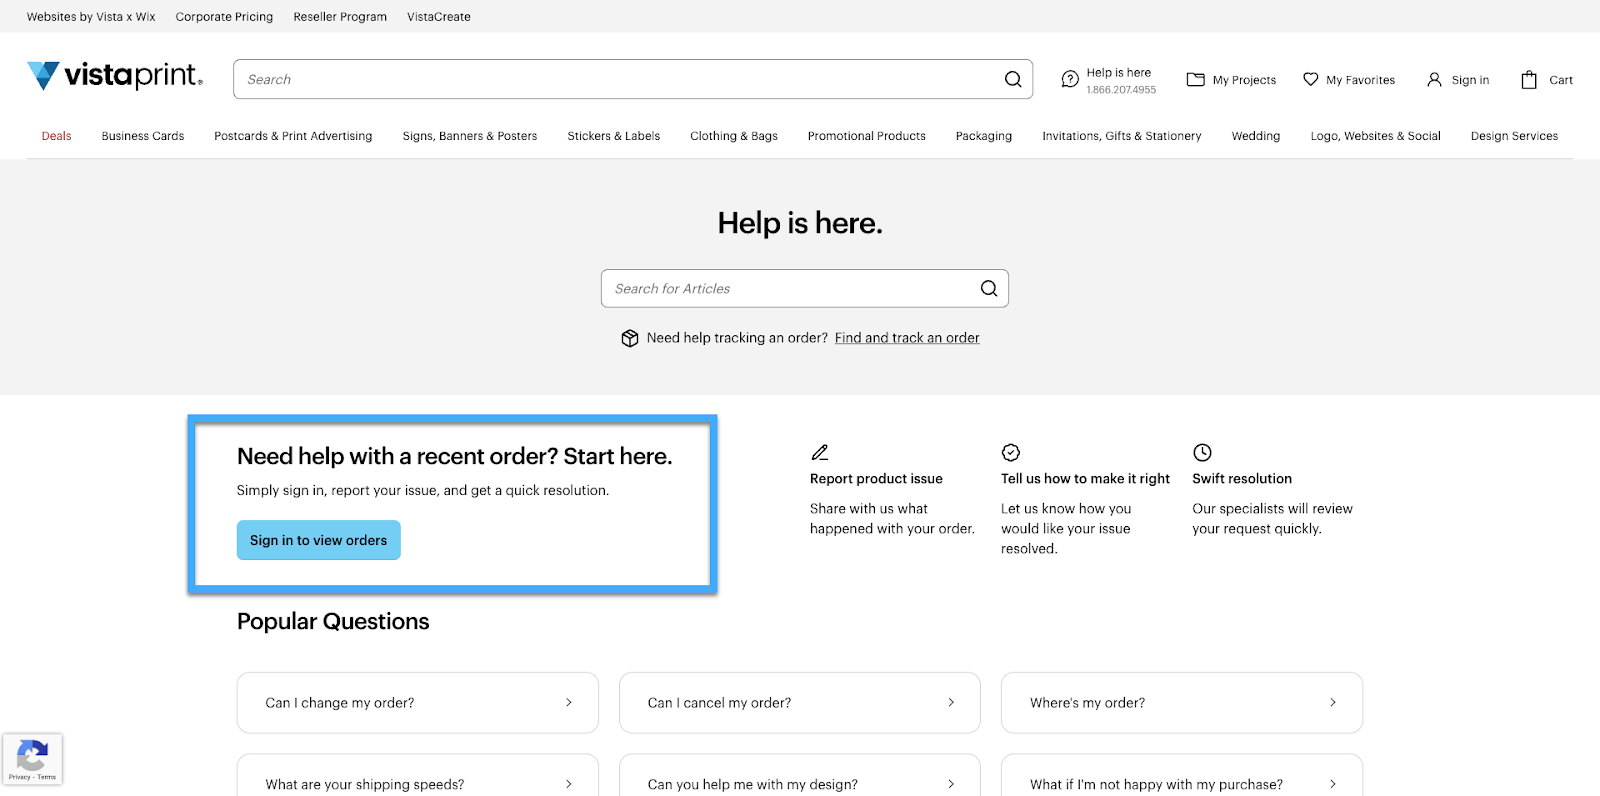Click the My Projects label
The height and width of the screenshot is (796, 1600).
coord(1244,80)
